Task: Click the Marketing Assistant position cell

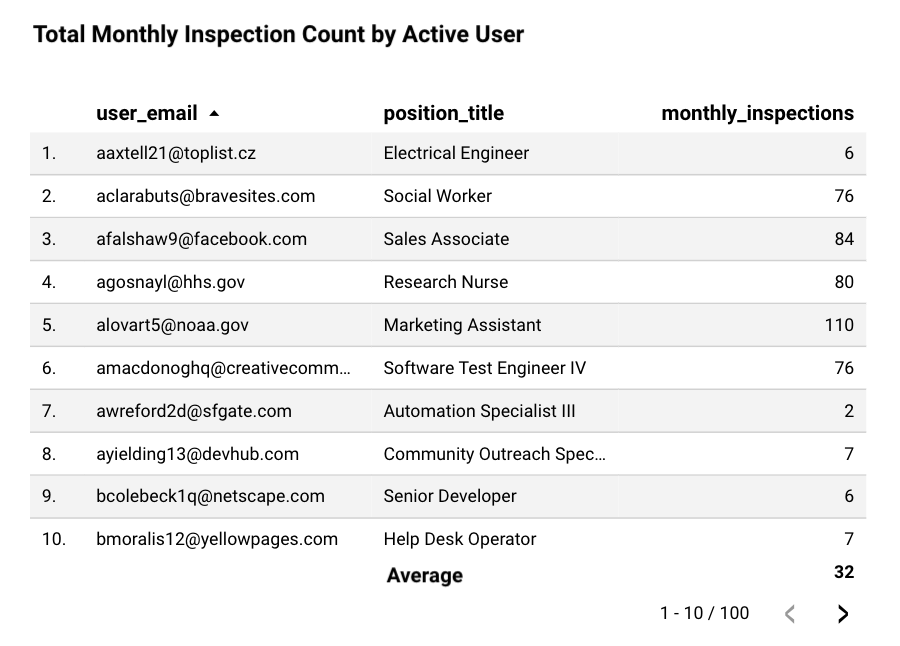Action: (462, 325)
